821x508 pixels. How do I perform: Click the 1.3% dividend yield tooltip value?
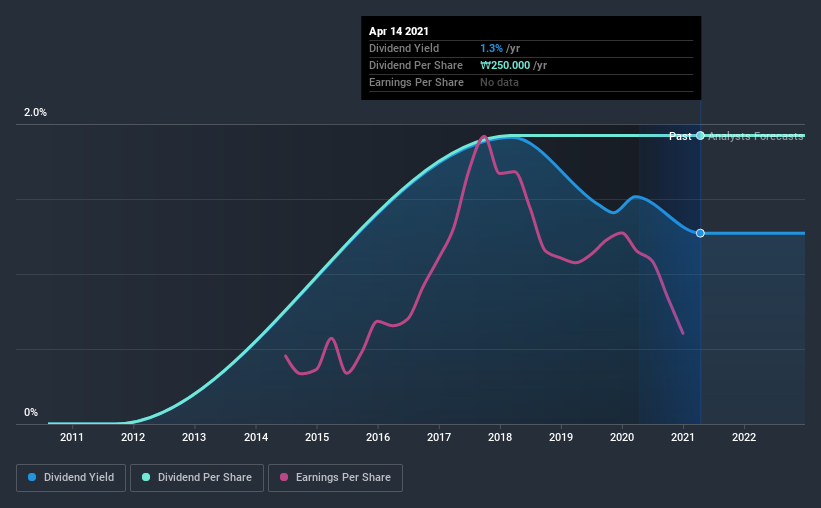point(491,48)
